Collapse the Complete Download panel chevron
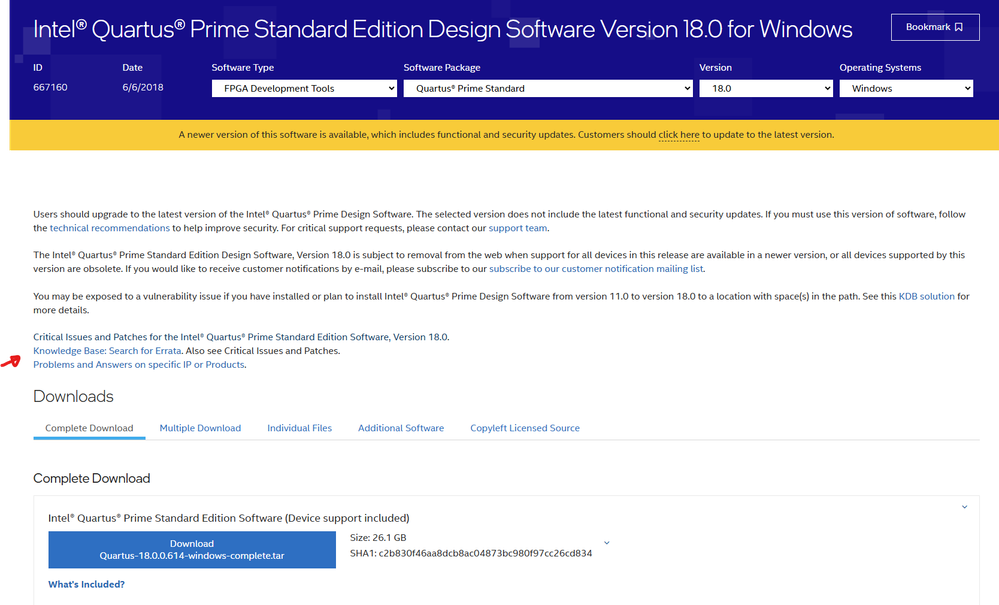999x605 pixels. click(965, 507)
